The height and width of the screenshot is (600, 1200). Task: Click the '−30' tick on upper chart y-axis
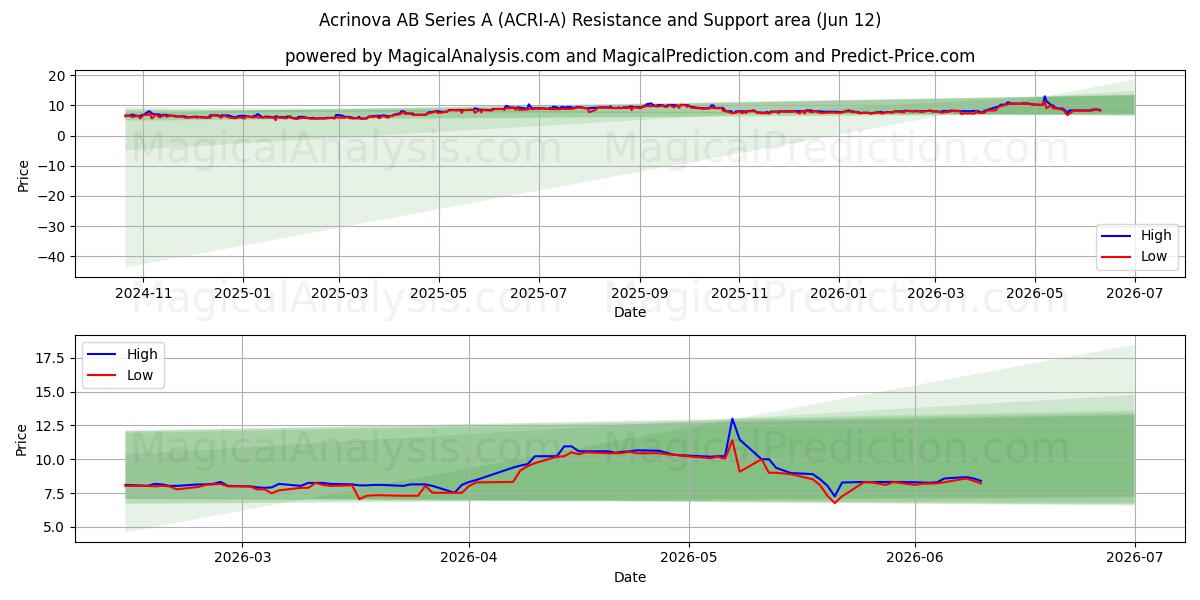click(52, 227)
